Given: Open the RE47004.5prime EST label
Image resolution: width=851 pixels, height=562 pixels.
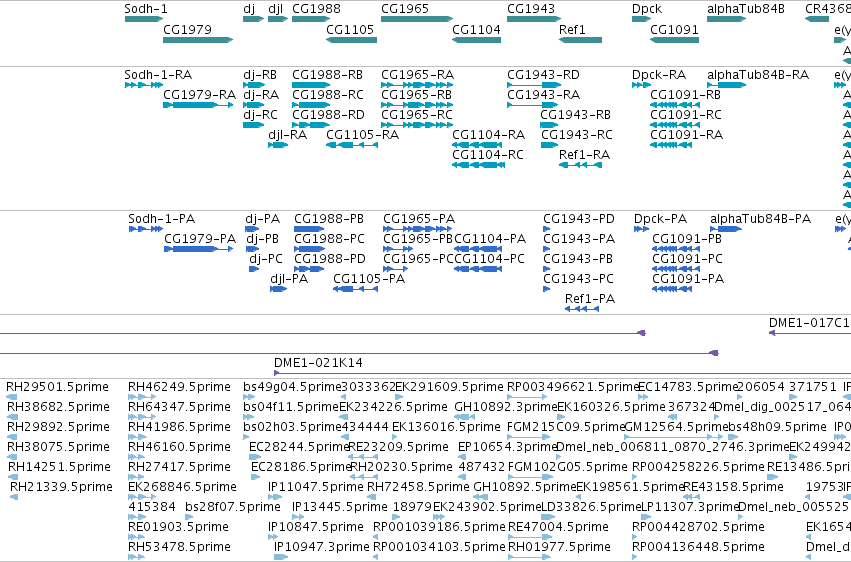Looking at the screenshot, I should [558, 527].
